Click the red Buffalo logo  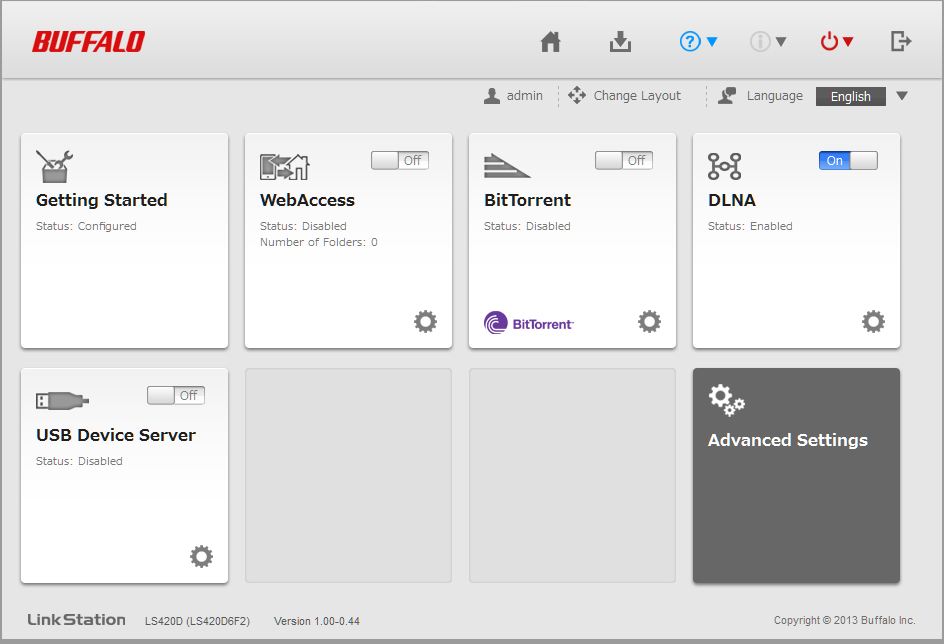pos(88,42)
